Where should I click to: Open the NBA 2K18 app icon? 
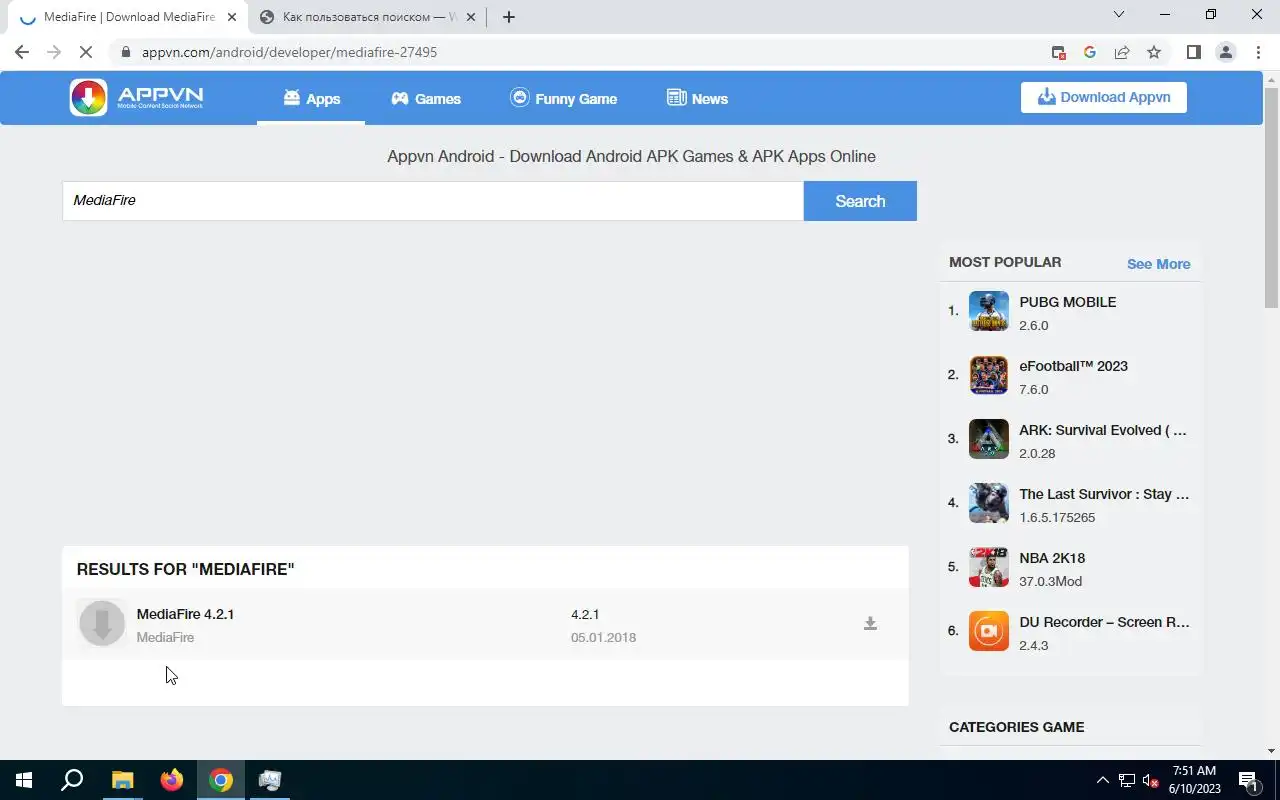click(989, 567)
